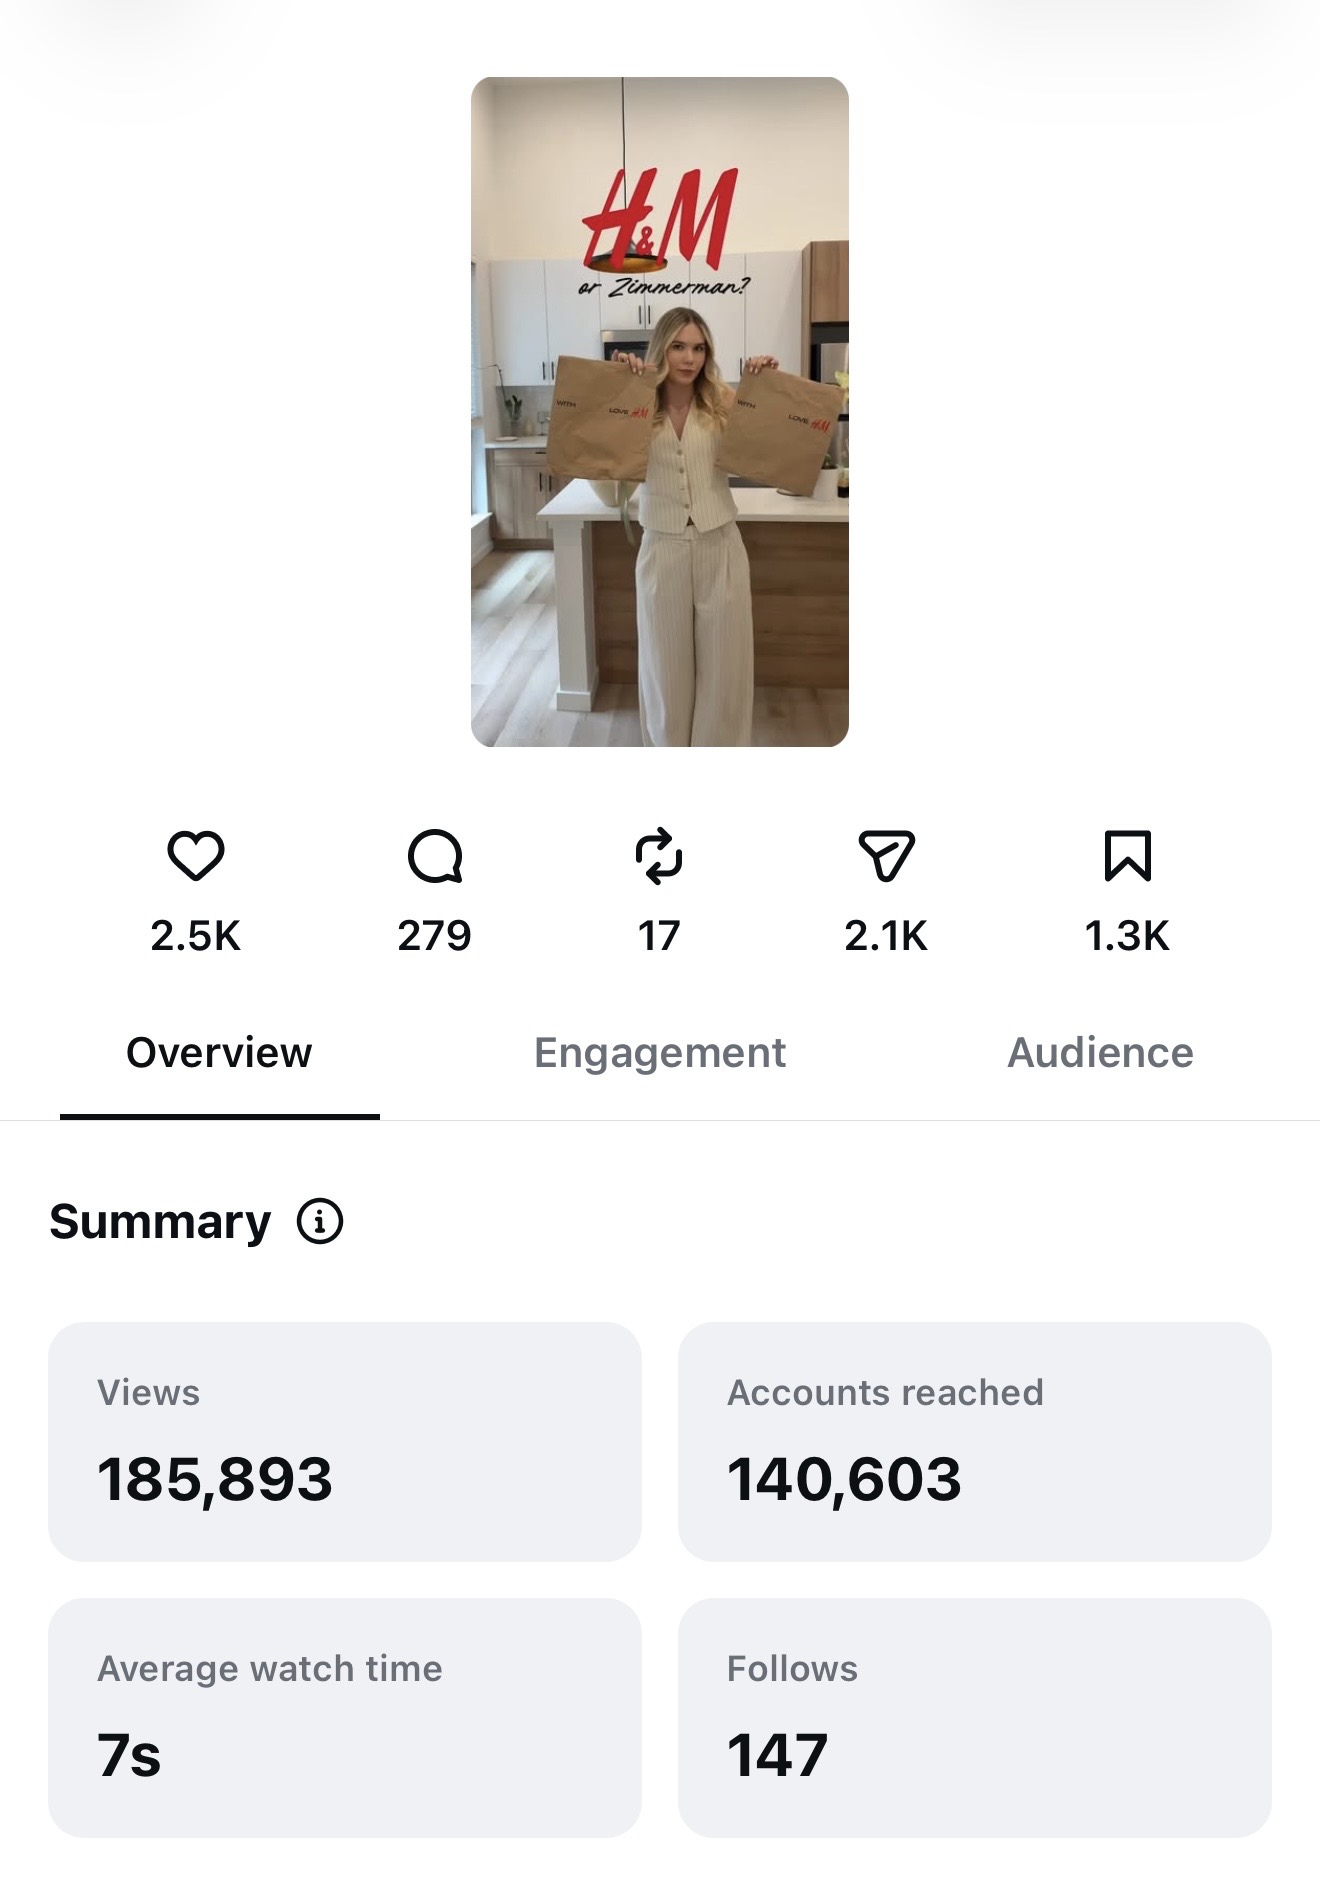The height and width of the screenshot is (1904, 1320).
Task: Switch to the Engagement tab
Action: (660, 1053)
